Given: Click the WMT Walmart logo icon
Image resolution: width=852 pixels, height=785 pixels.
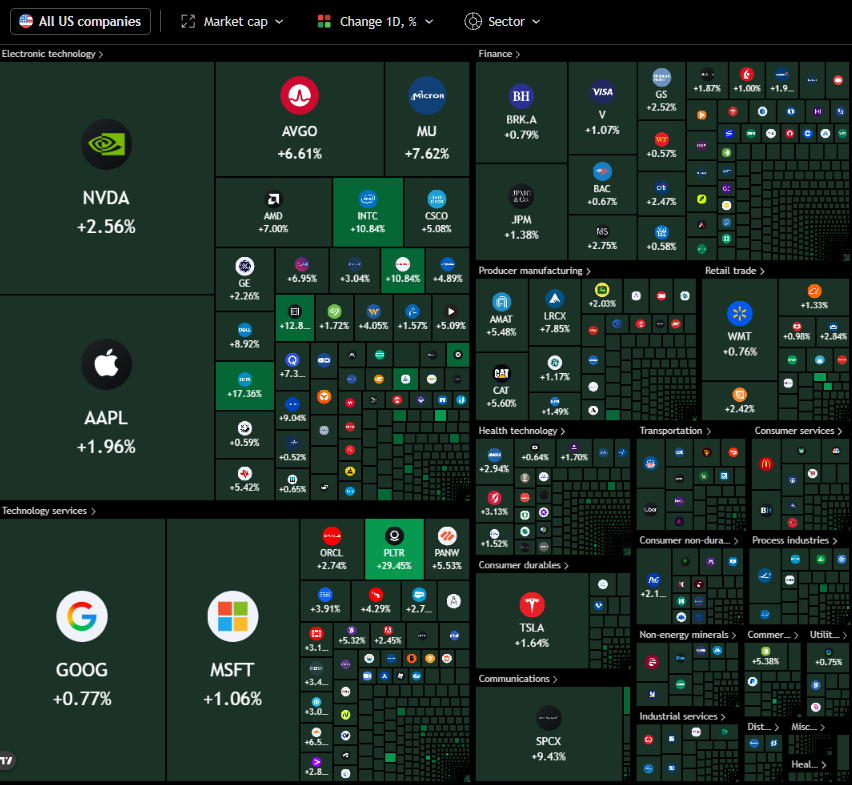Looking at the screenshot, I should [x=740, y=313].
